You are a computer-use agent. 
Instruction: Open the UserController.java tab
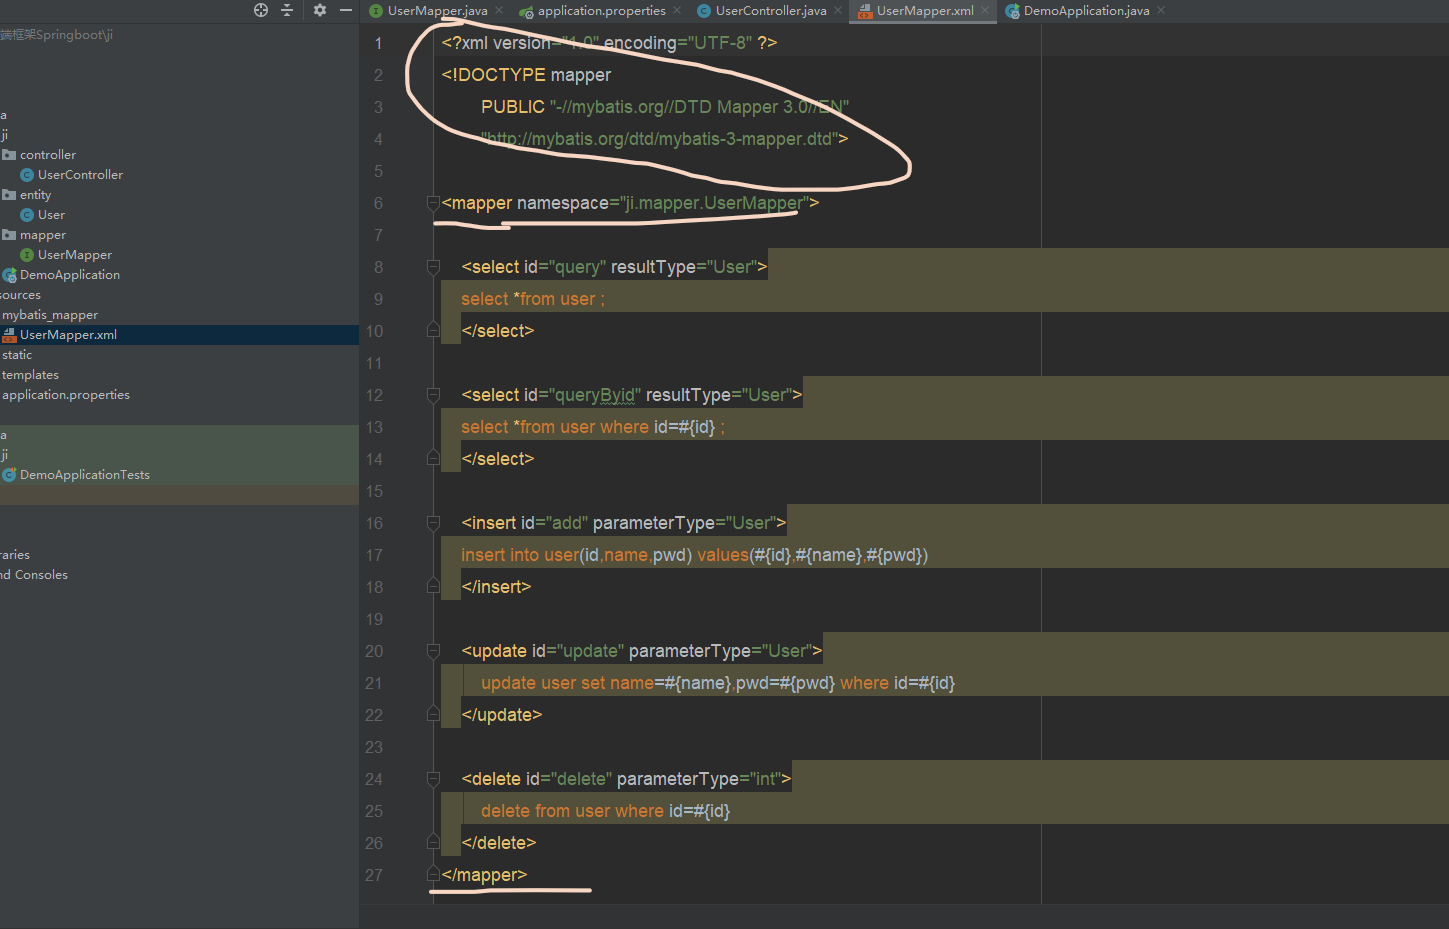tap(771, 11)
